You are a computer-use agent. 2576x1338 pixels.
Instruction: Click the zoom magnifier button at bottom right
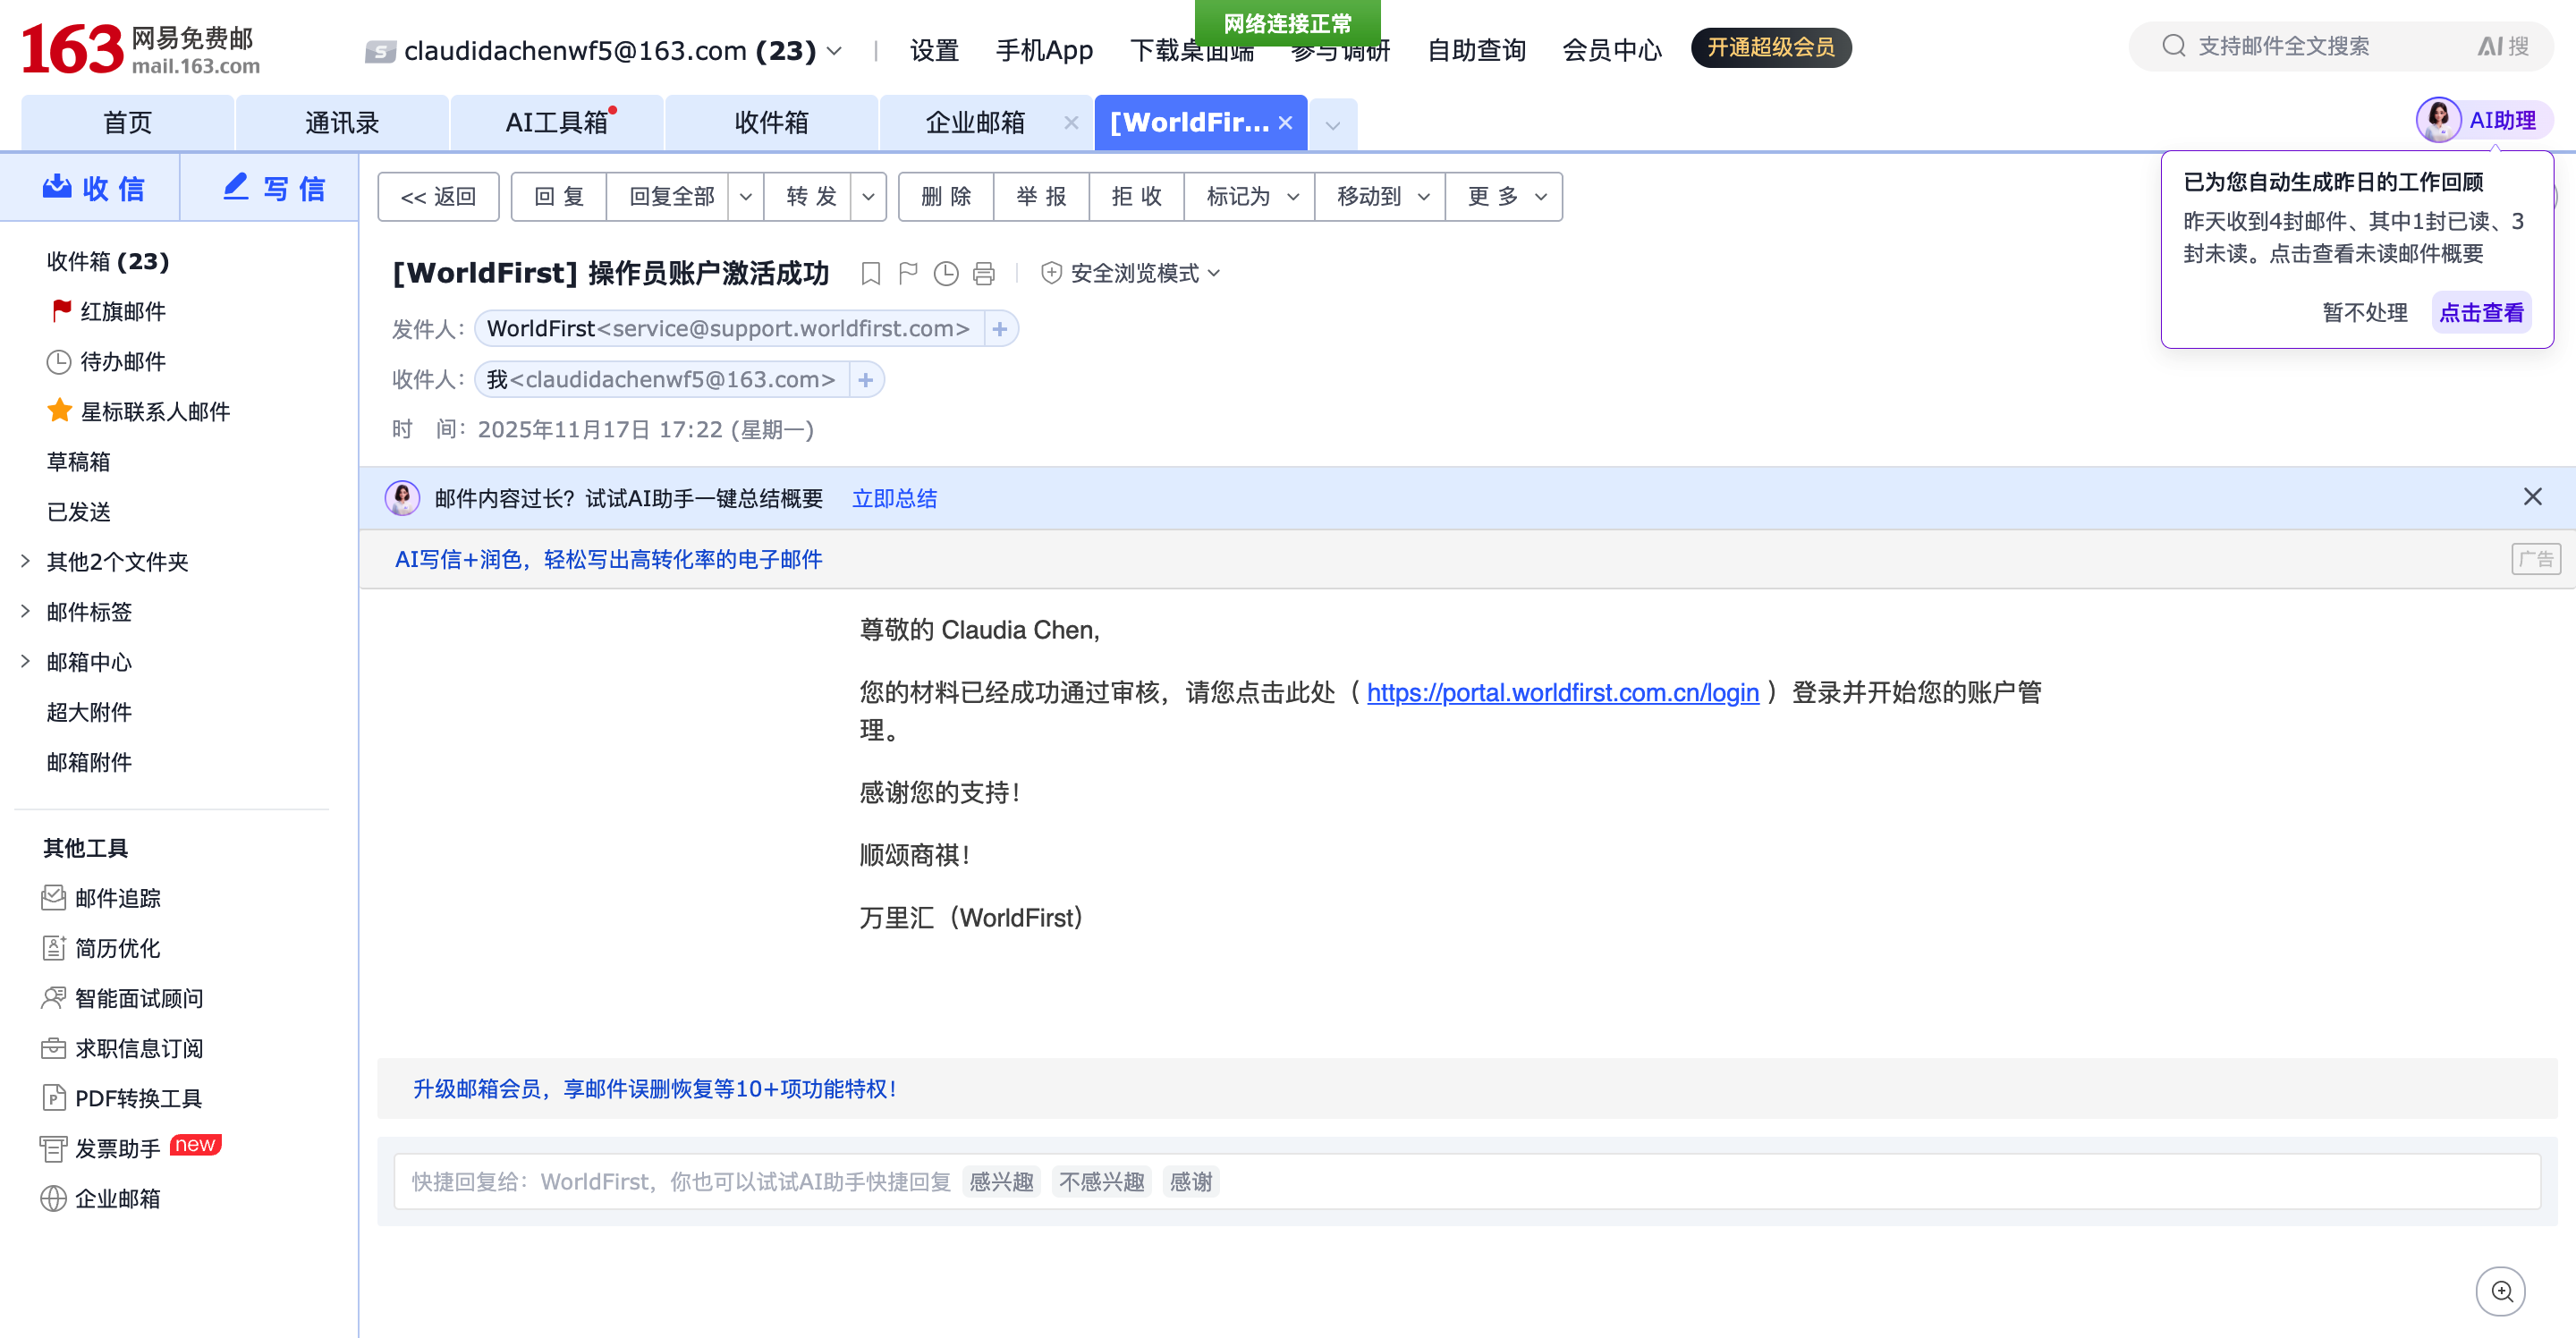click(2501, 1291)
